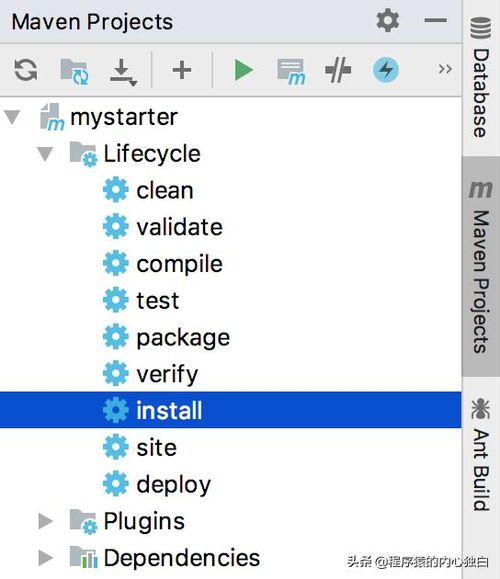Hide the Maven Projects panel with minus icon
The image size is (500, 579).
[x=435, y=20]
